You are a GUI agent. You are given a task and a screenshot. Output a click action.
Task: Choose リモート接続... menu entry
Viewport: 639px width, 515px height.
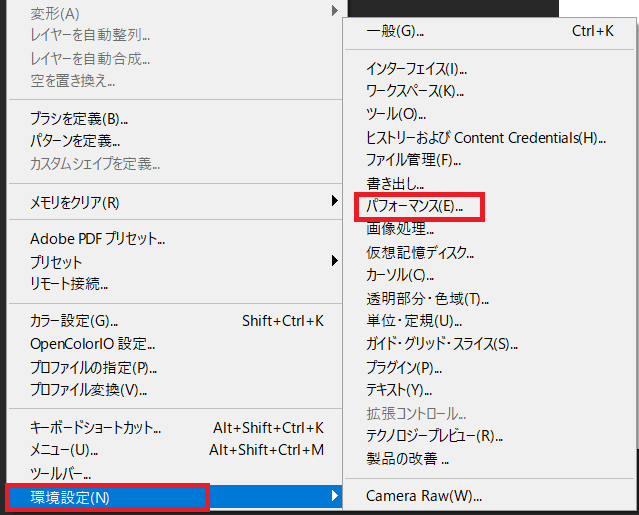[x=175, y=284]
